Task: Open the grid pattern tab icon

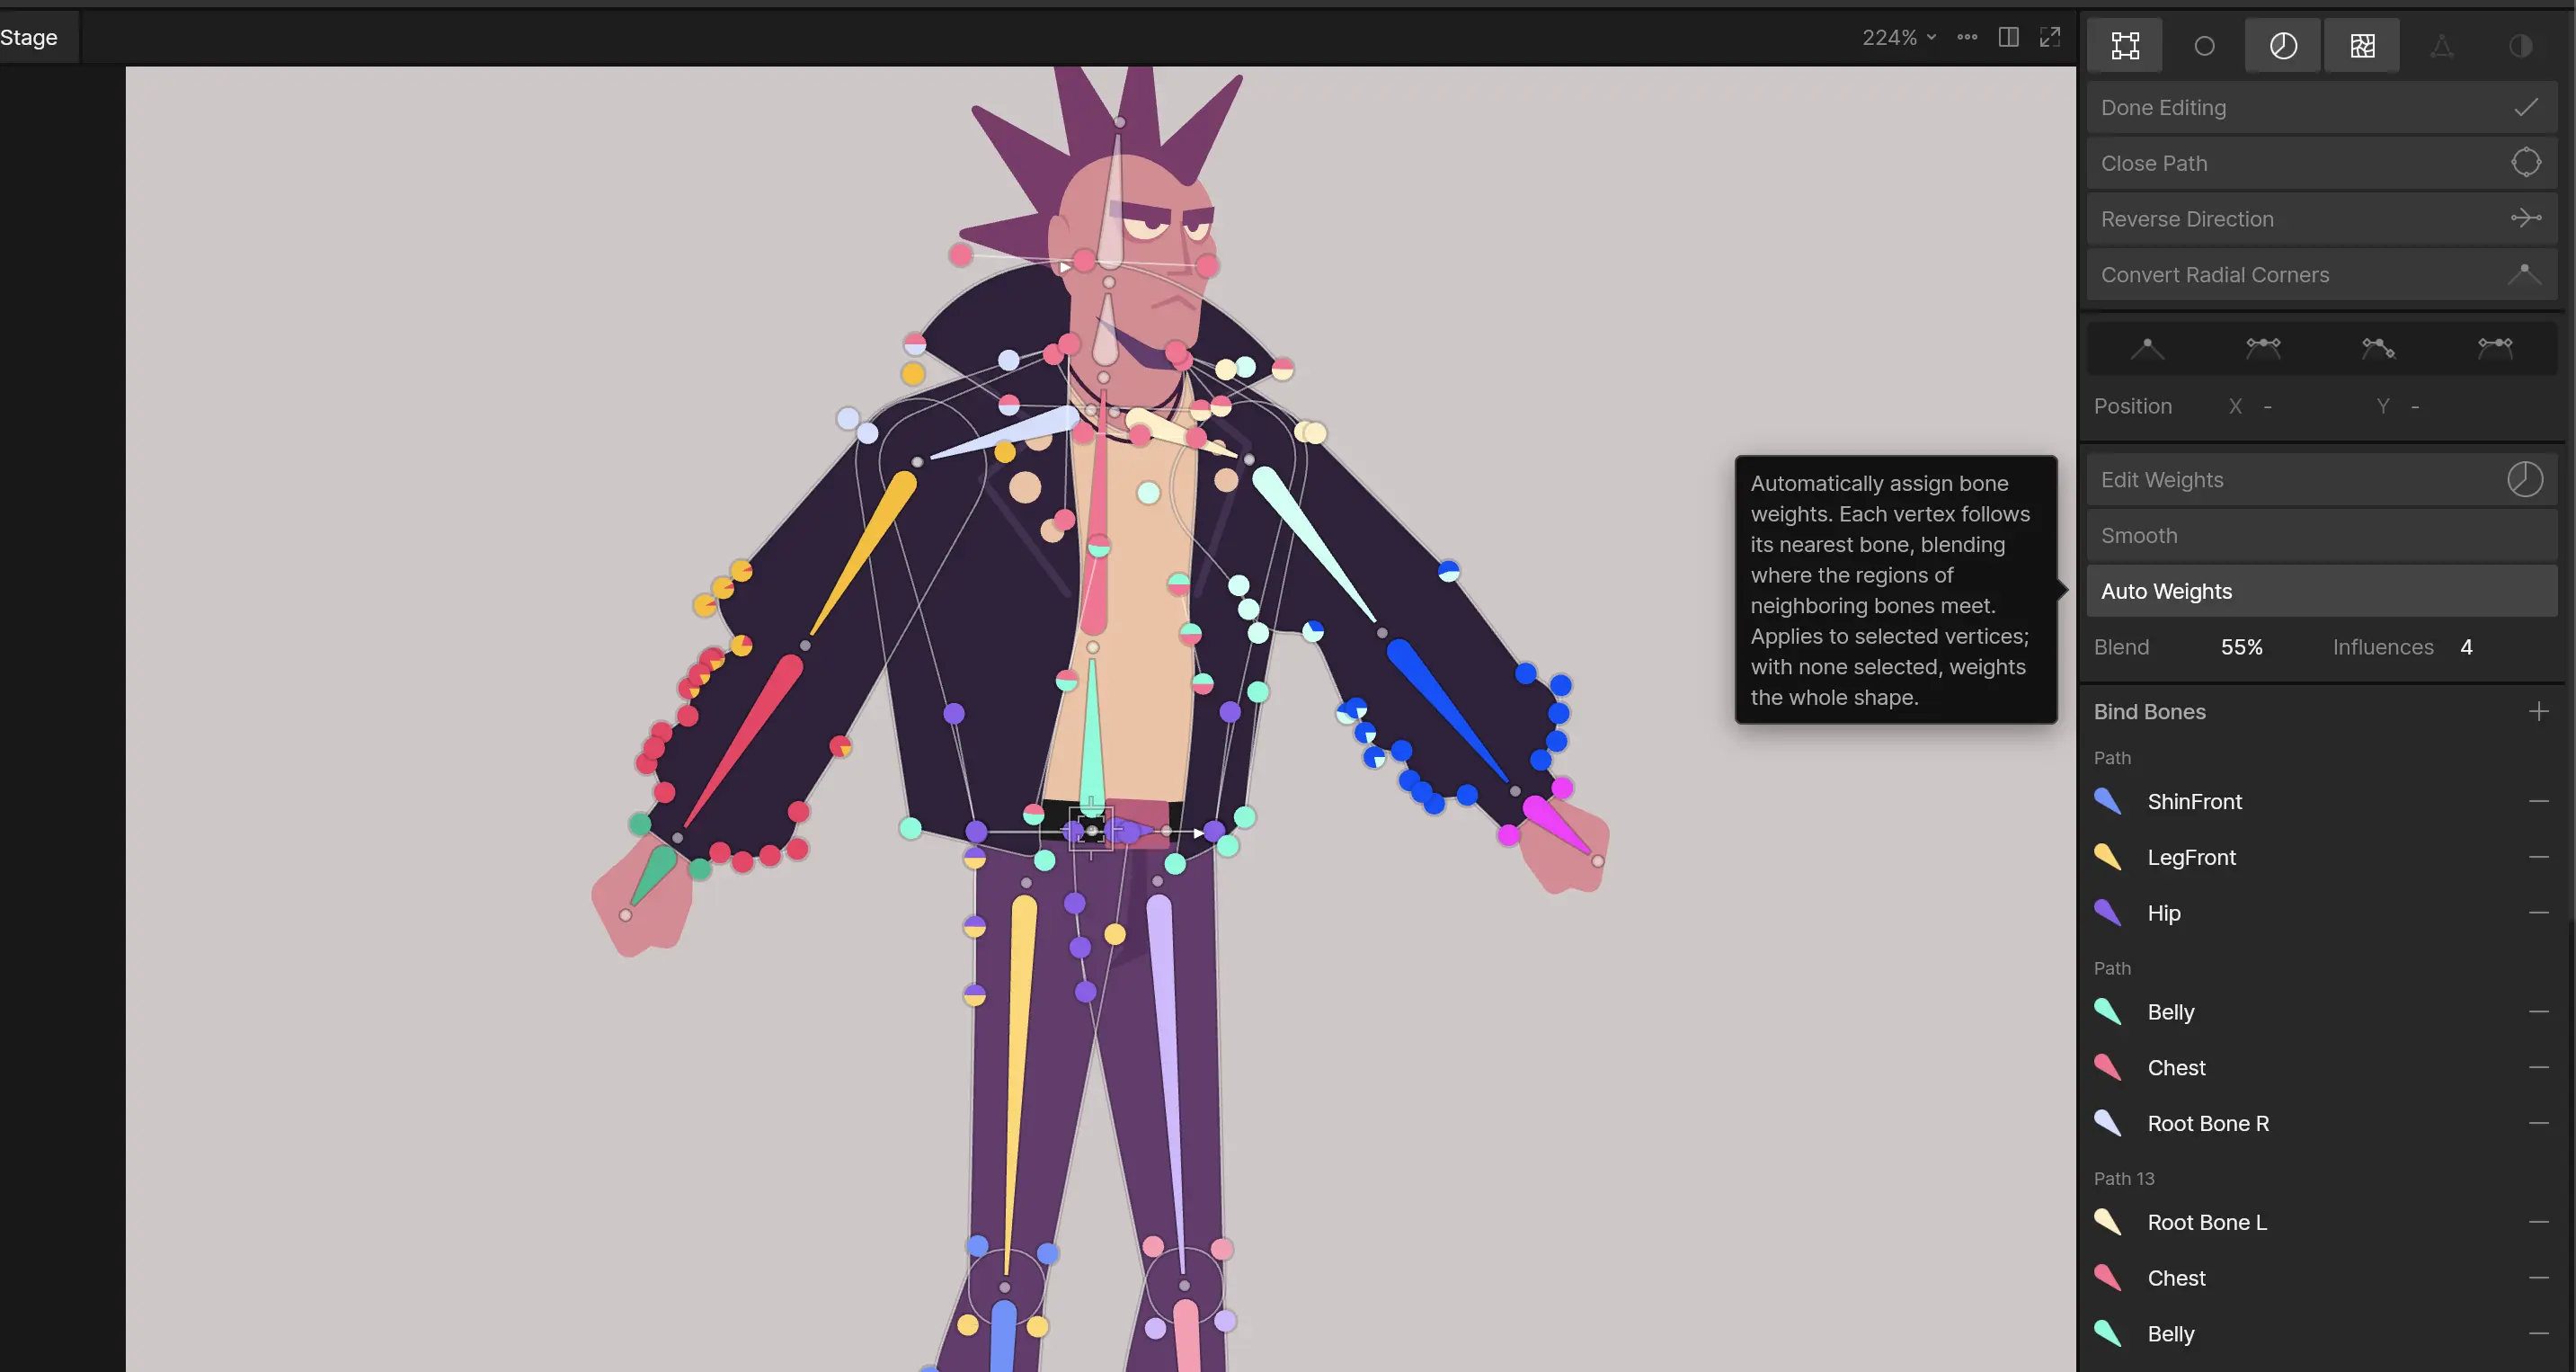Action: (x=2362, y=45)
